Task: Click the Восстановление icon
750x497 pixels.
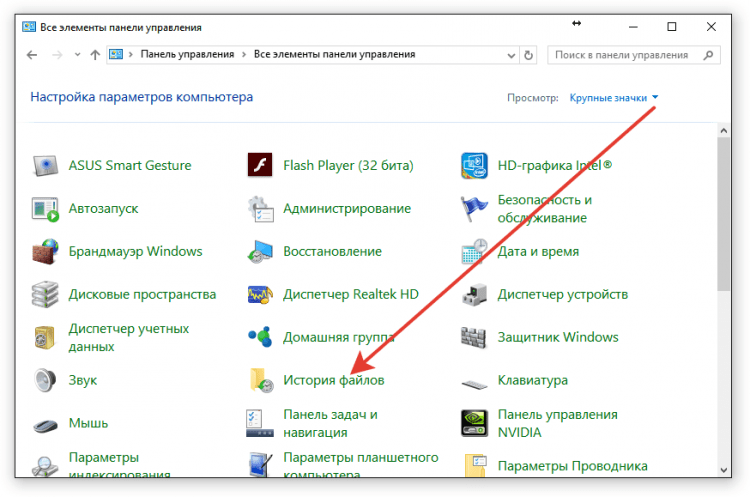Action: [260, 252]
